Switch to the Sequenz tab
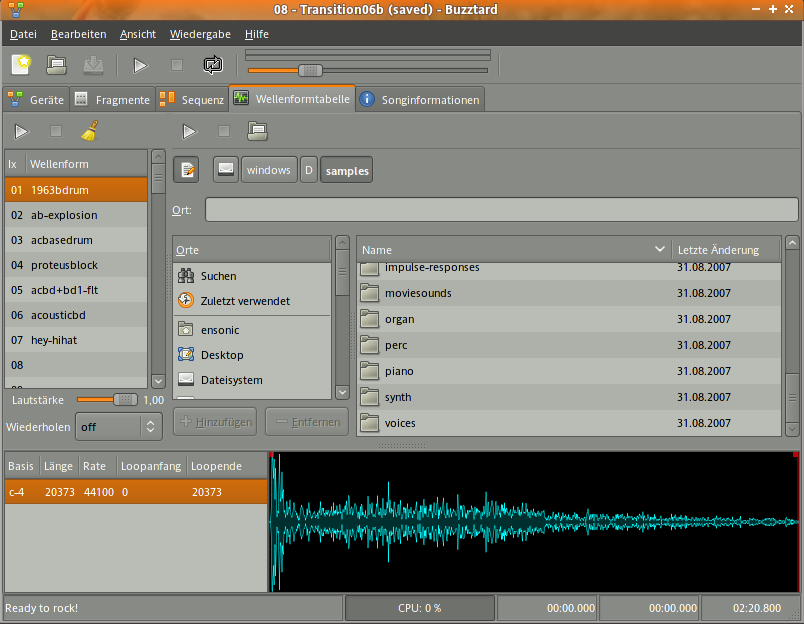Viewport: 804px width, 624px height. [192, 99]
